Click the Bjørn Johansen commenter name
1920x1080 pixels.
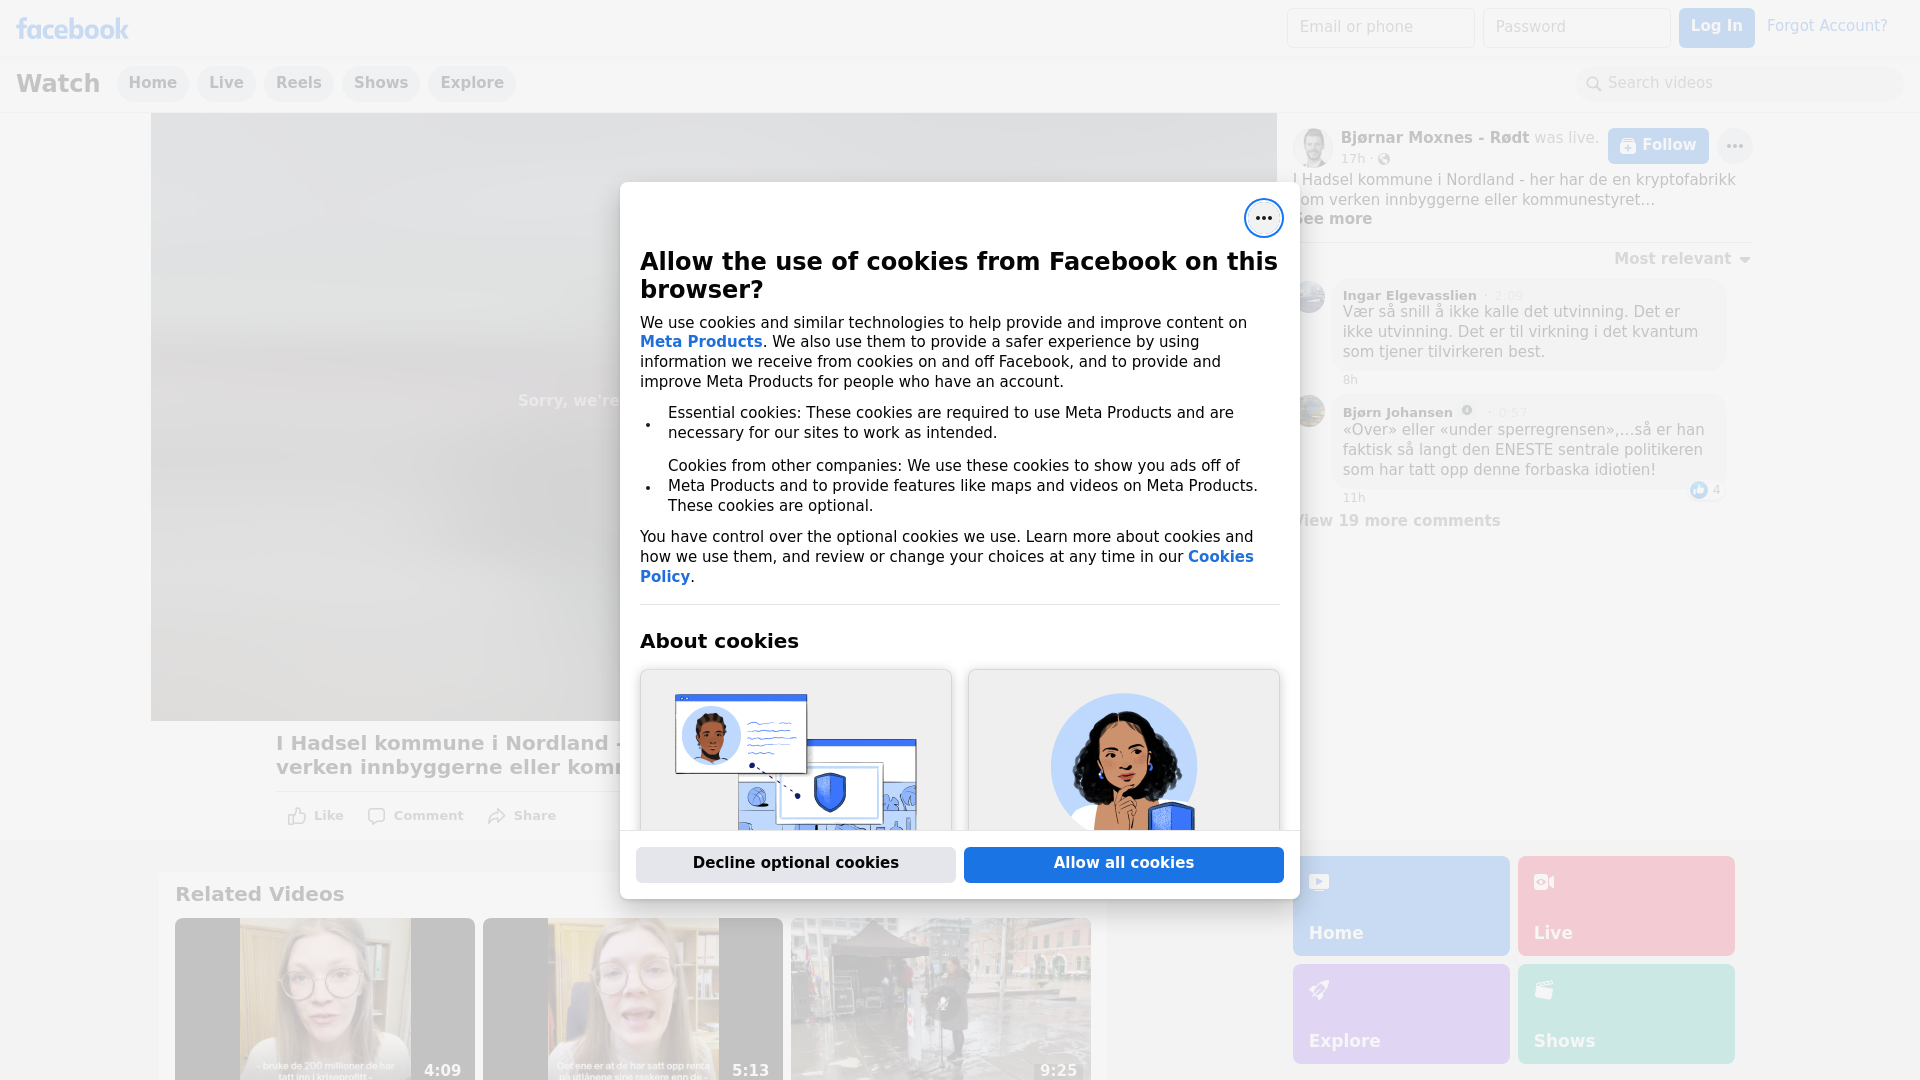point(1397,412)
